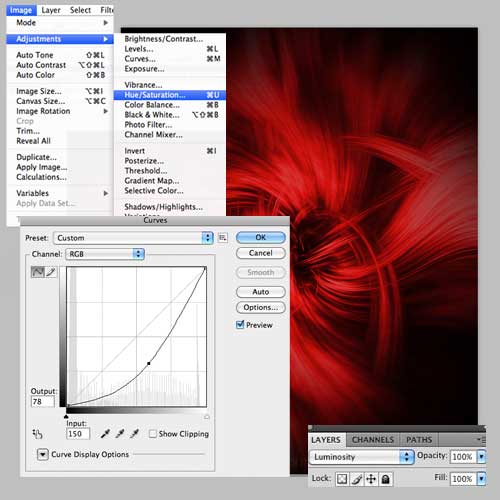The width and height of the screenshot is (500, 500).
Task: Select the curve point edit tool
Action: click(x=37, y=272)
